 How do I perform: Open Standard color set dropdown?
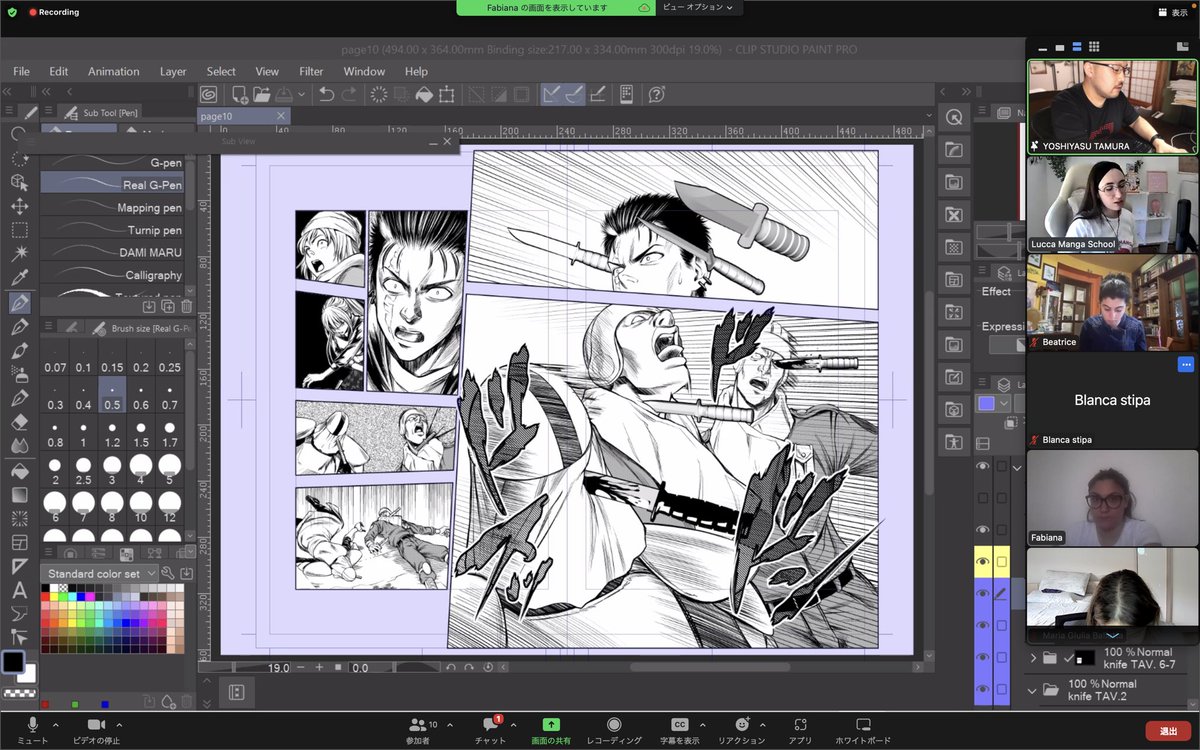pos(99,574)
